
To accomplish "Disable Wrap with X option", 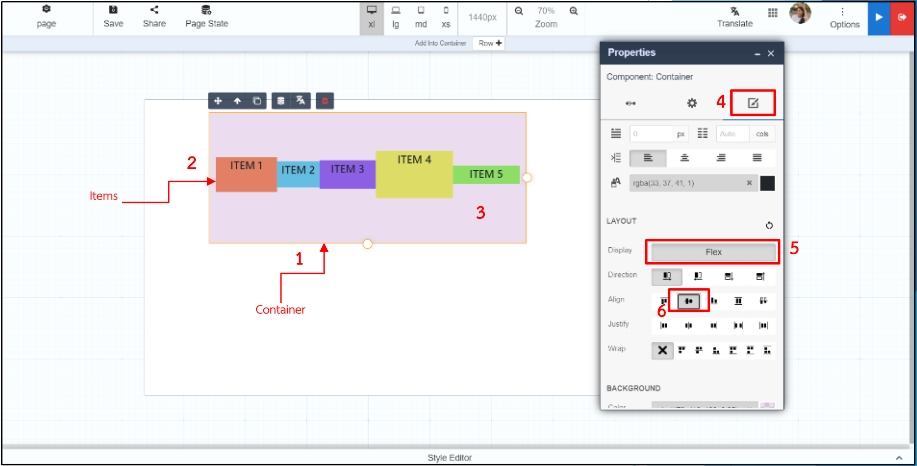I will (x=663, y=350).
